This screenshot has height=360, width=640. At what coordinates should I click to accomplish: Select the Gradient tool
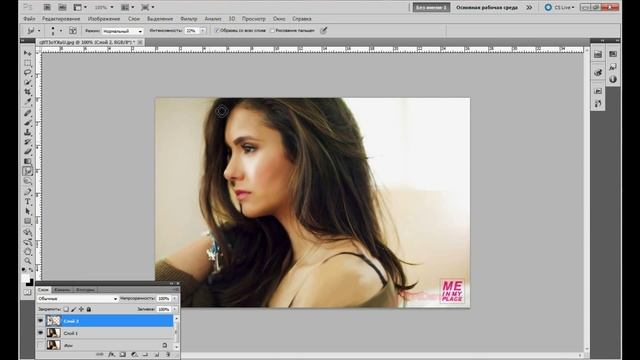pos(27,162)
